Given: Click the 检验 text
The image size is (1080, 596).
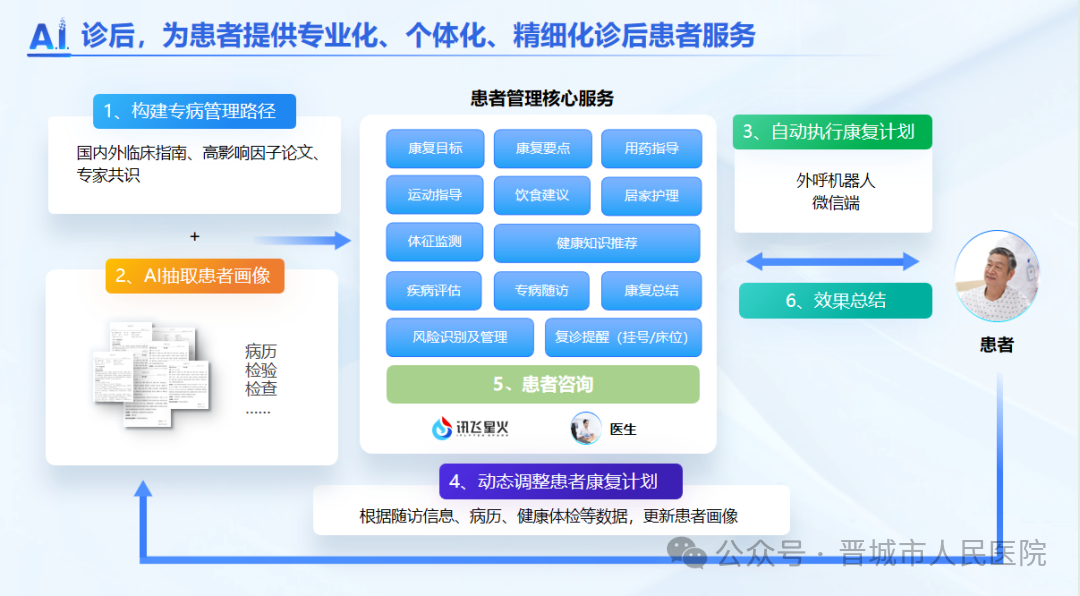Looking at the screenshot, I should tap(261, 370).
